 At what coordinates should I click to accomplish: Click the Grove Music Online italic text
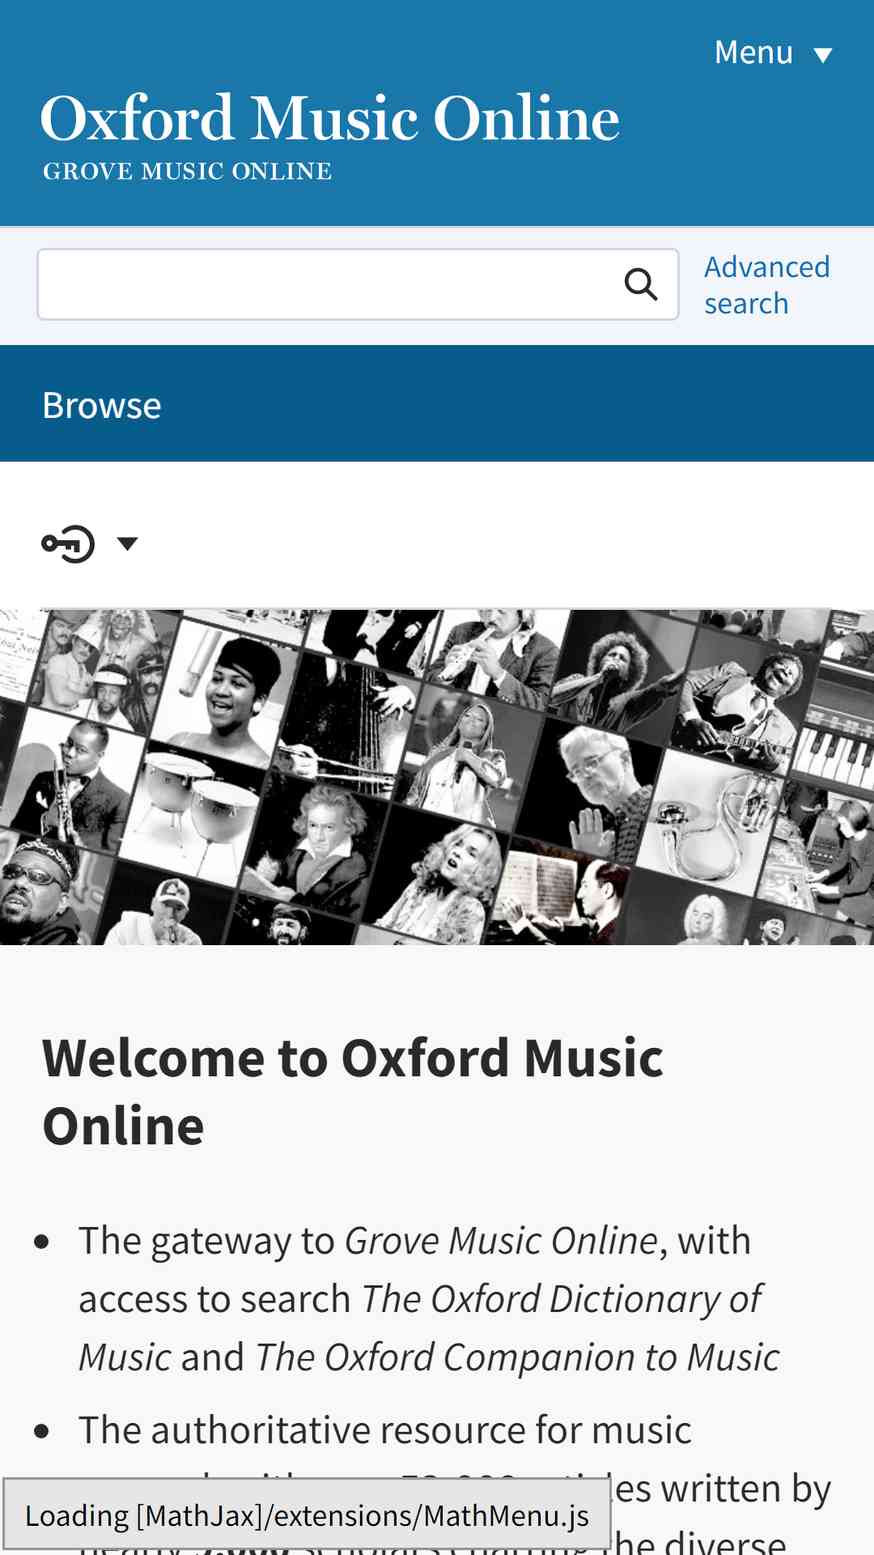pos(501,1240)
